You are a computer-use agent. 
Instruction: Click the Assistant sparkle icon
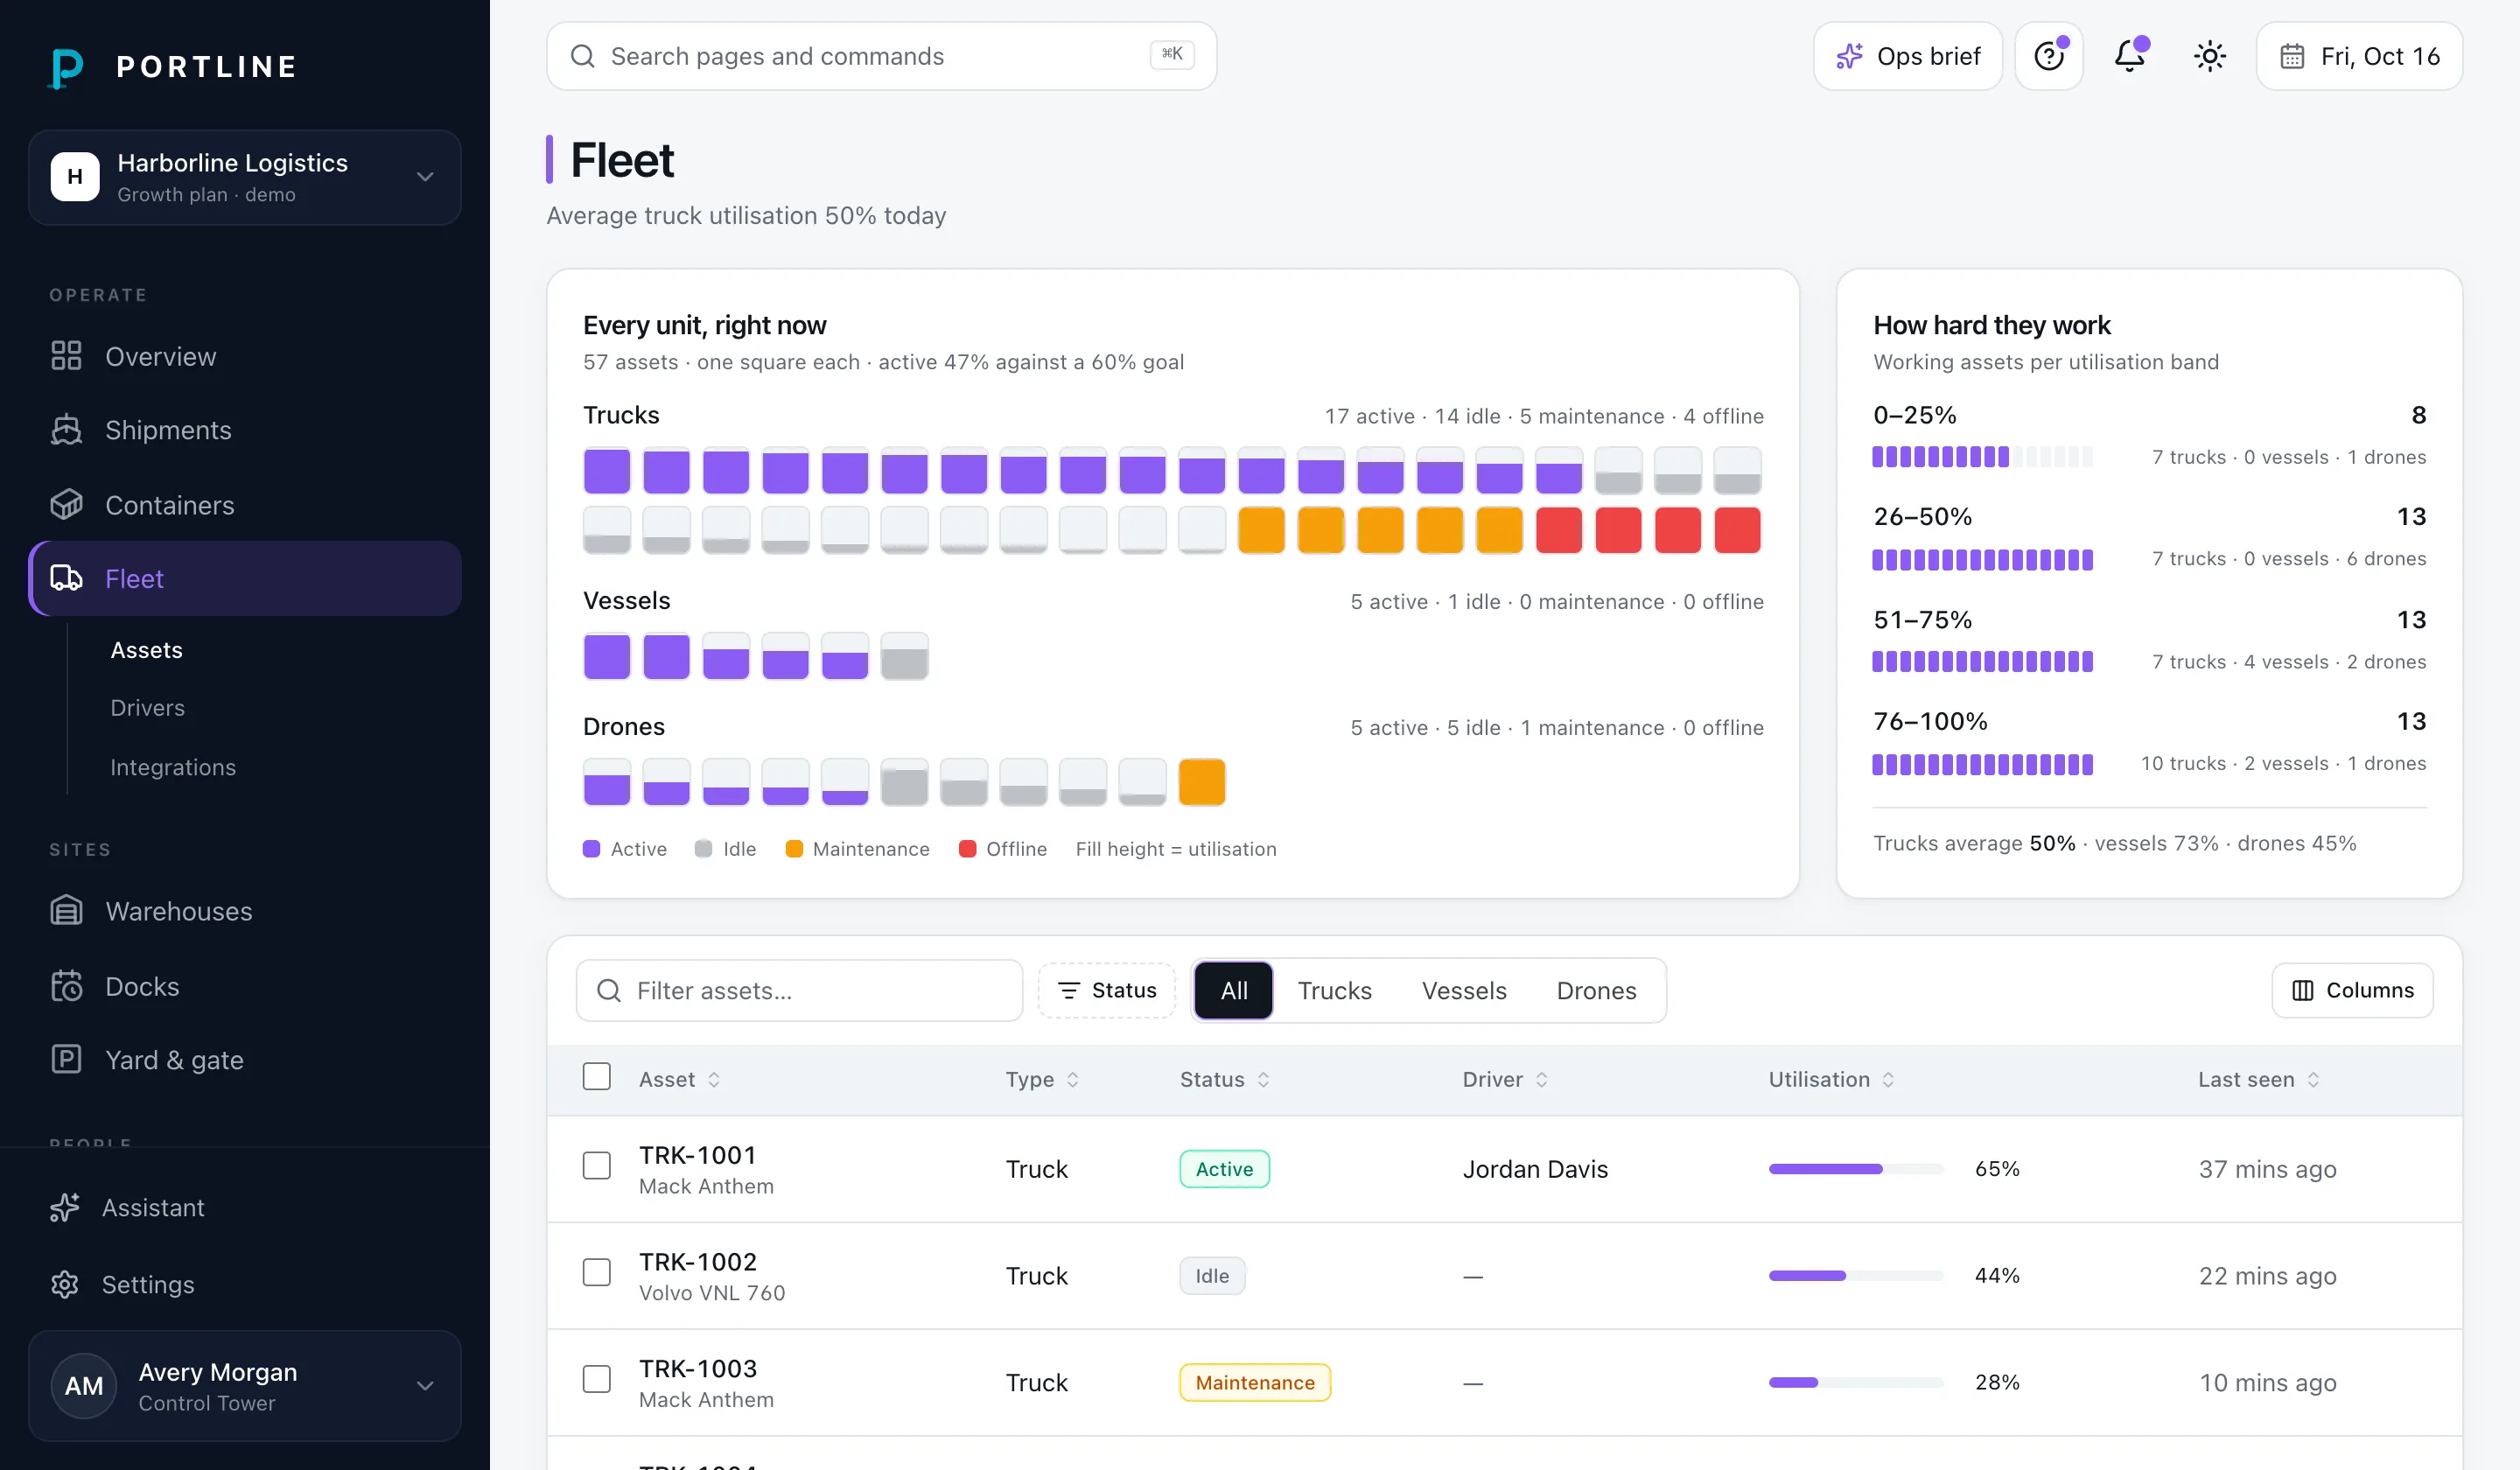tap(65, 1207)
